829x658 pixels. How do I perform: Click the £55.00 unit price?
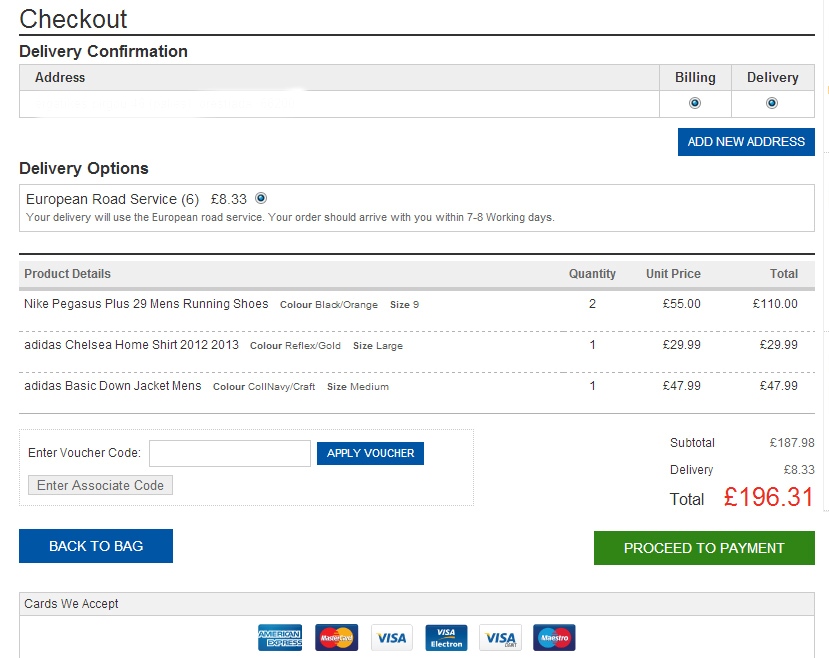tap(681, 304)
